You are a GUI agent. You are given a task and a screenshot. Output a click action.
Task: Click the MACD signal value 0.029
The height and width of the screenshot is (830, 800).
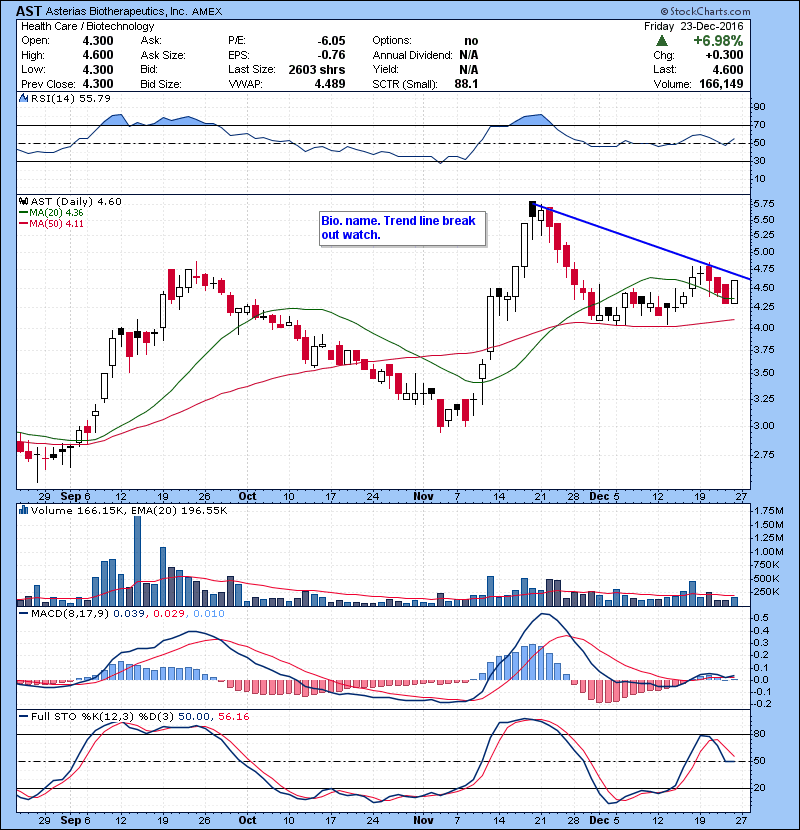169,614
